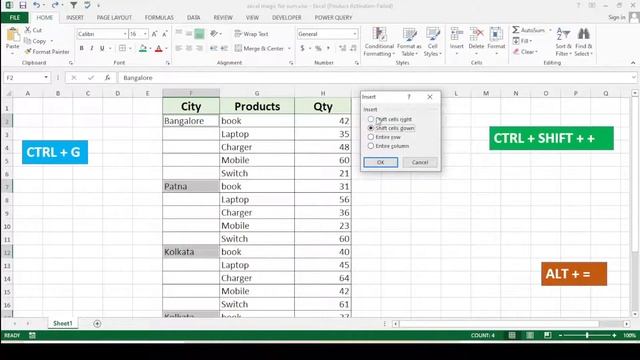640x360 pixels.
Task: Click the formula bar showing Bangalore
Action: [376, 78]
